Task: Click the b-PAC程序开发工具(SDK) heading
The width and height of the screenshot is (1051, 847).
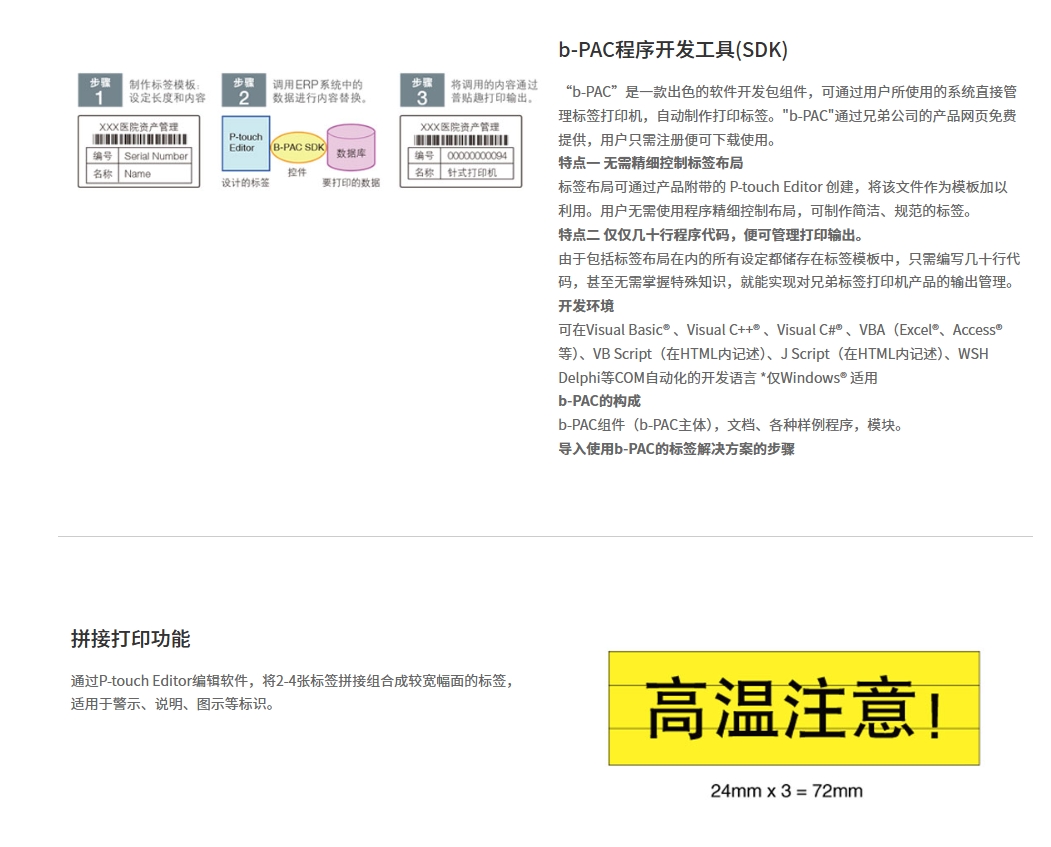Action: [x=673, y=50]
